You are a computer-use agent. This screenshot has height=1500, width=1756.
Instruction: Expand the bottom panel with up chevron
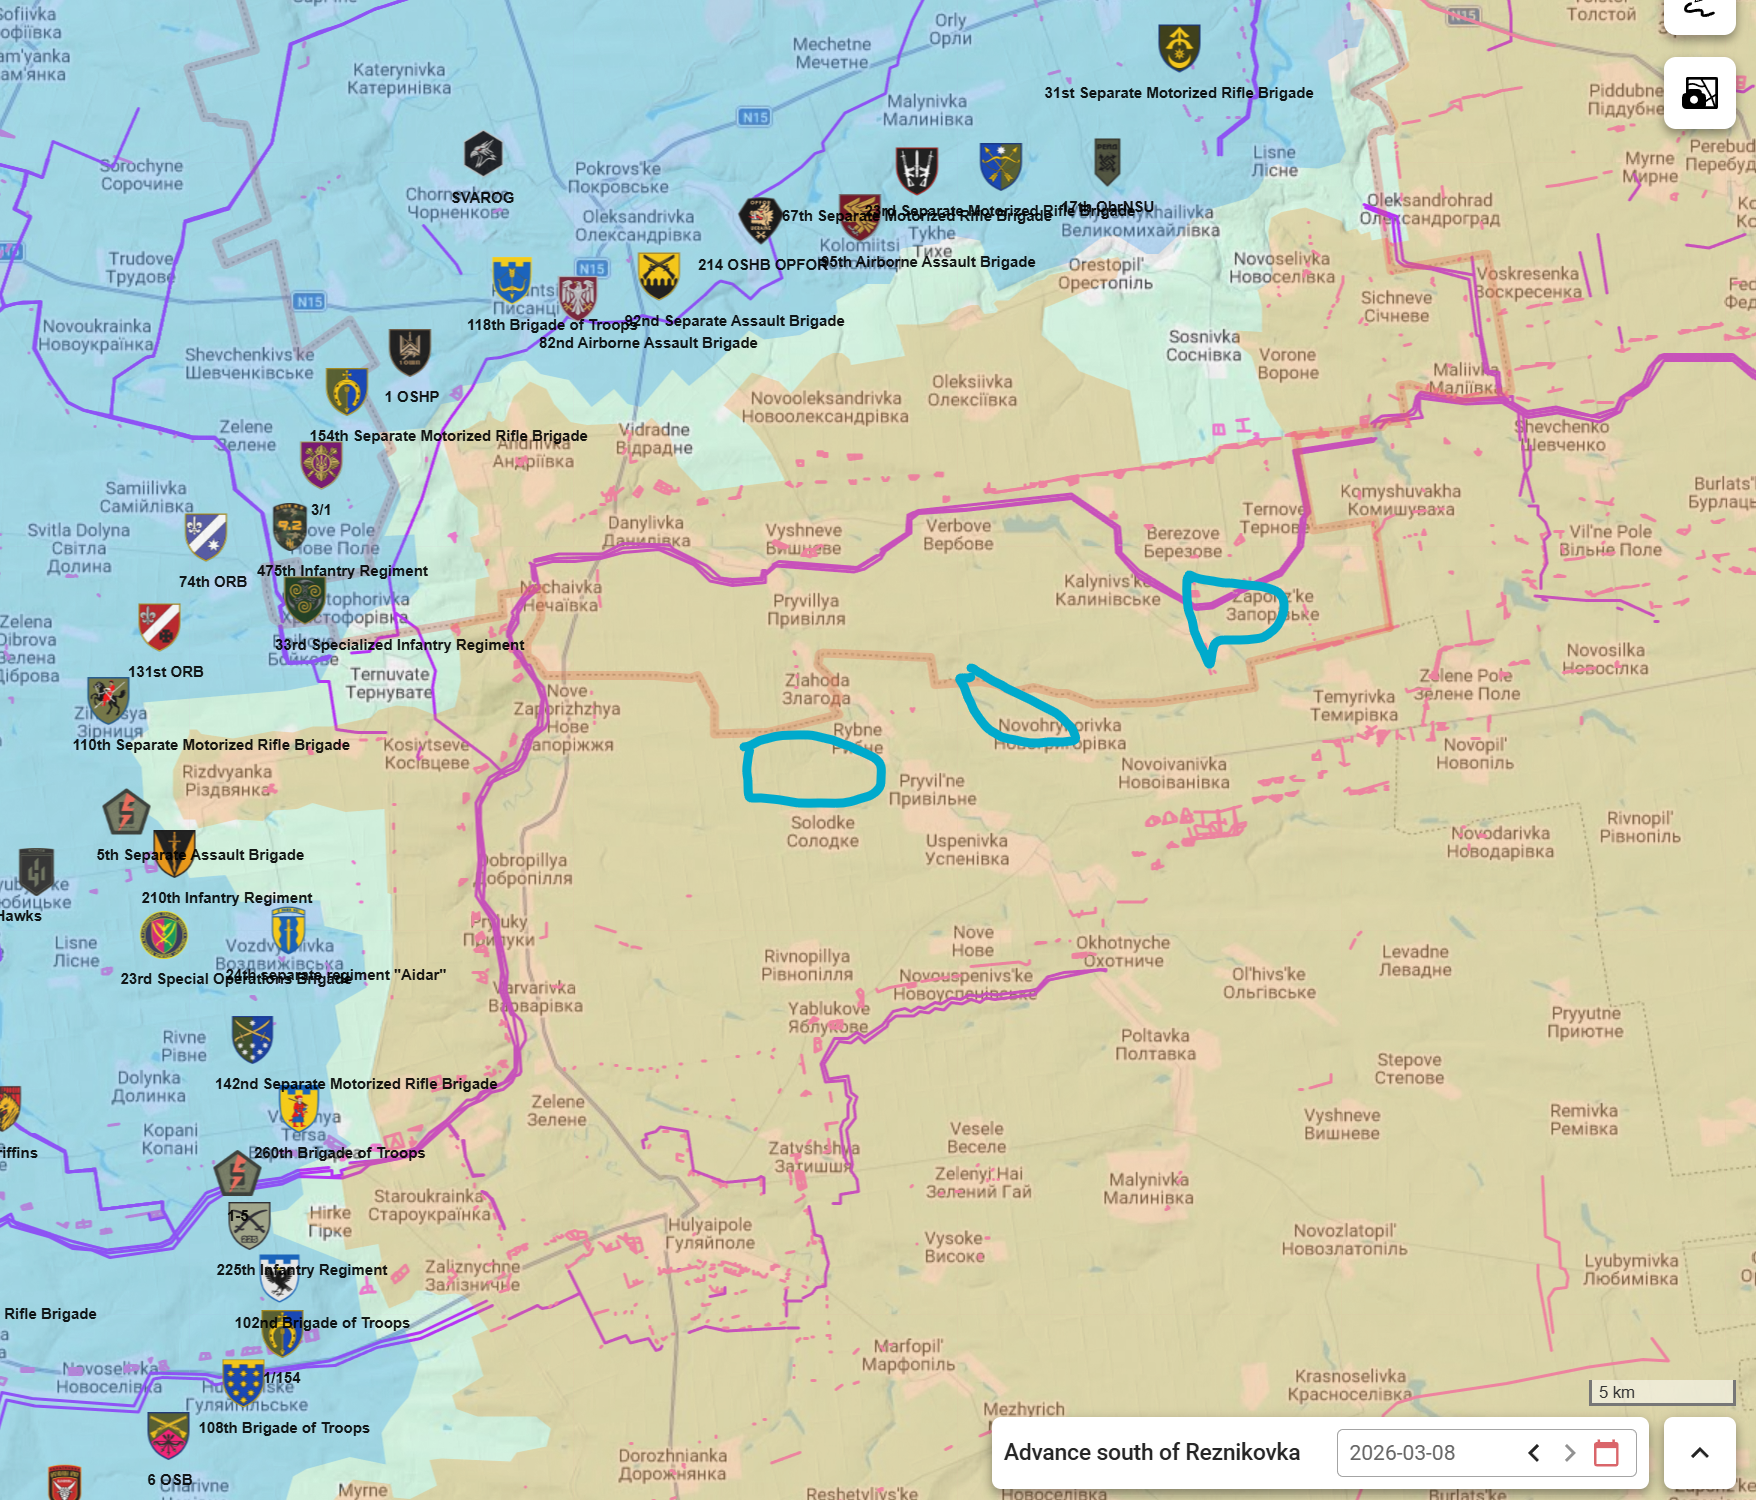tap(1699, 1453)
